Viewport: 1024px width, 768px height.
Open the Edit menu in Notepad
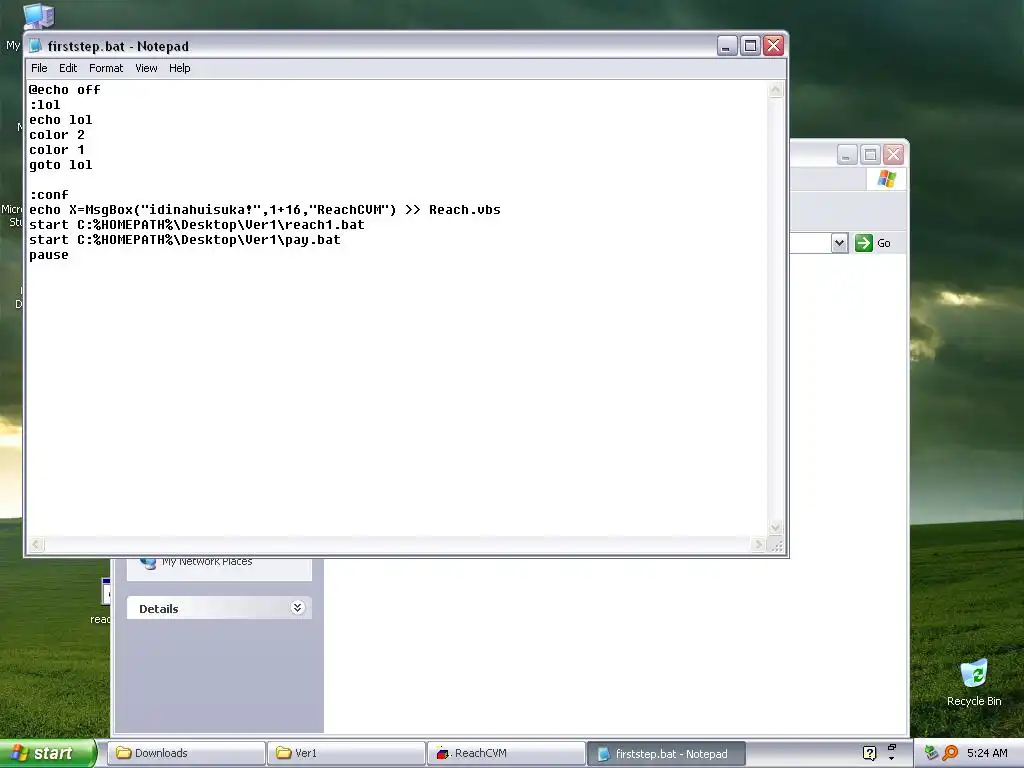pyautogui.click(x=68, y=68)
